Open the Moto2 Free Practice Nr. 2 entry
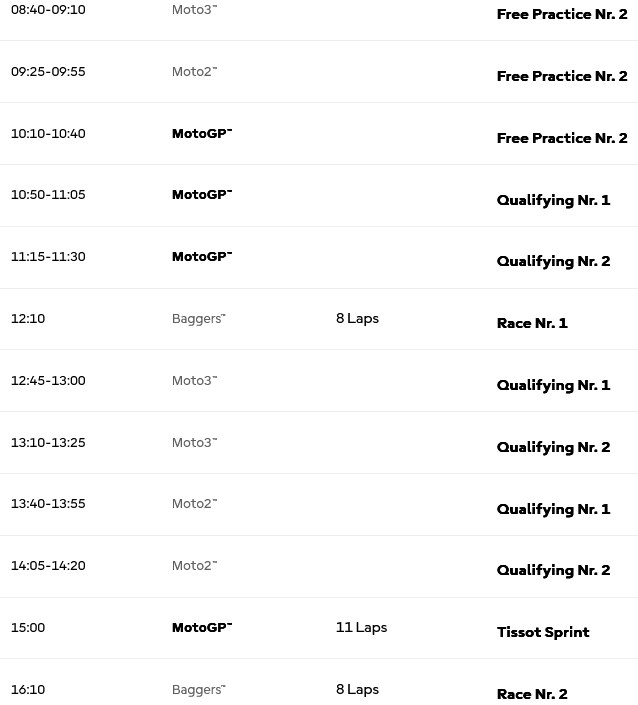The width and height of the screenshot is (638, 705). click(562, 76)
